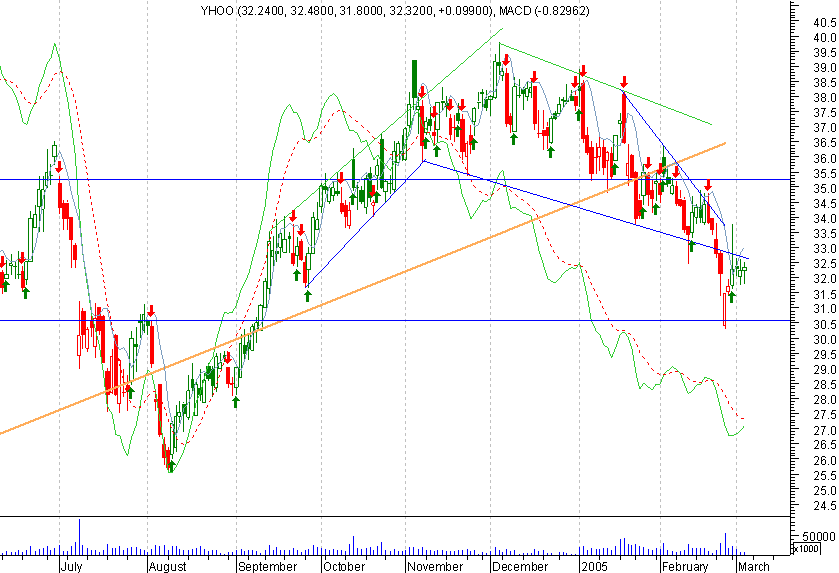Click the 37.0 price label on the scale

pos(825,128)
